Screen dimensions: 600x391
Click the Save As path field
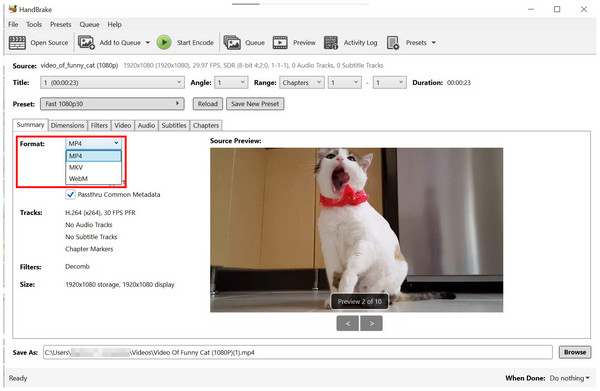click(298, 352)
